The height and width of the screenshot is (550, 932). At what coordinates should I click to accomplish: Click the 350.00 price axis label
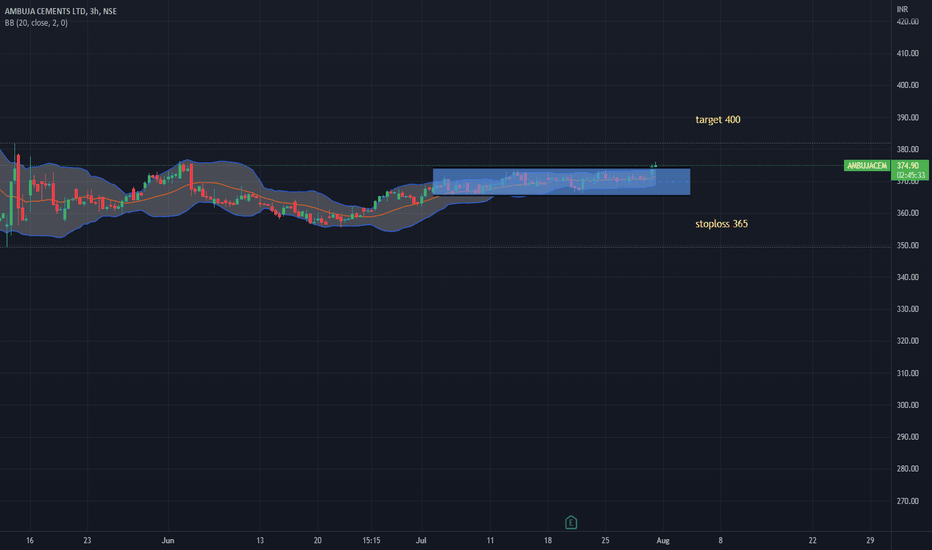click(x=908, y=245)
